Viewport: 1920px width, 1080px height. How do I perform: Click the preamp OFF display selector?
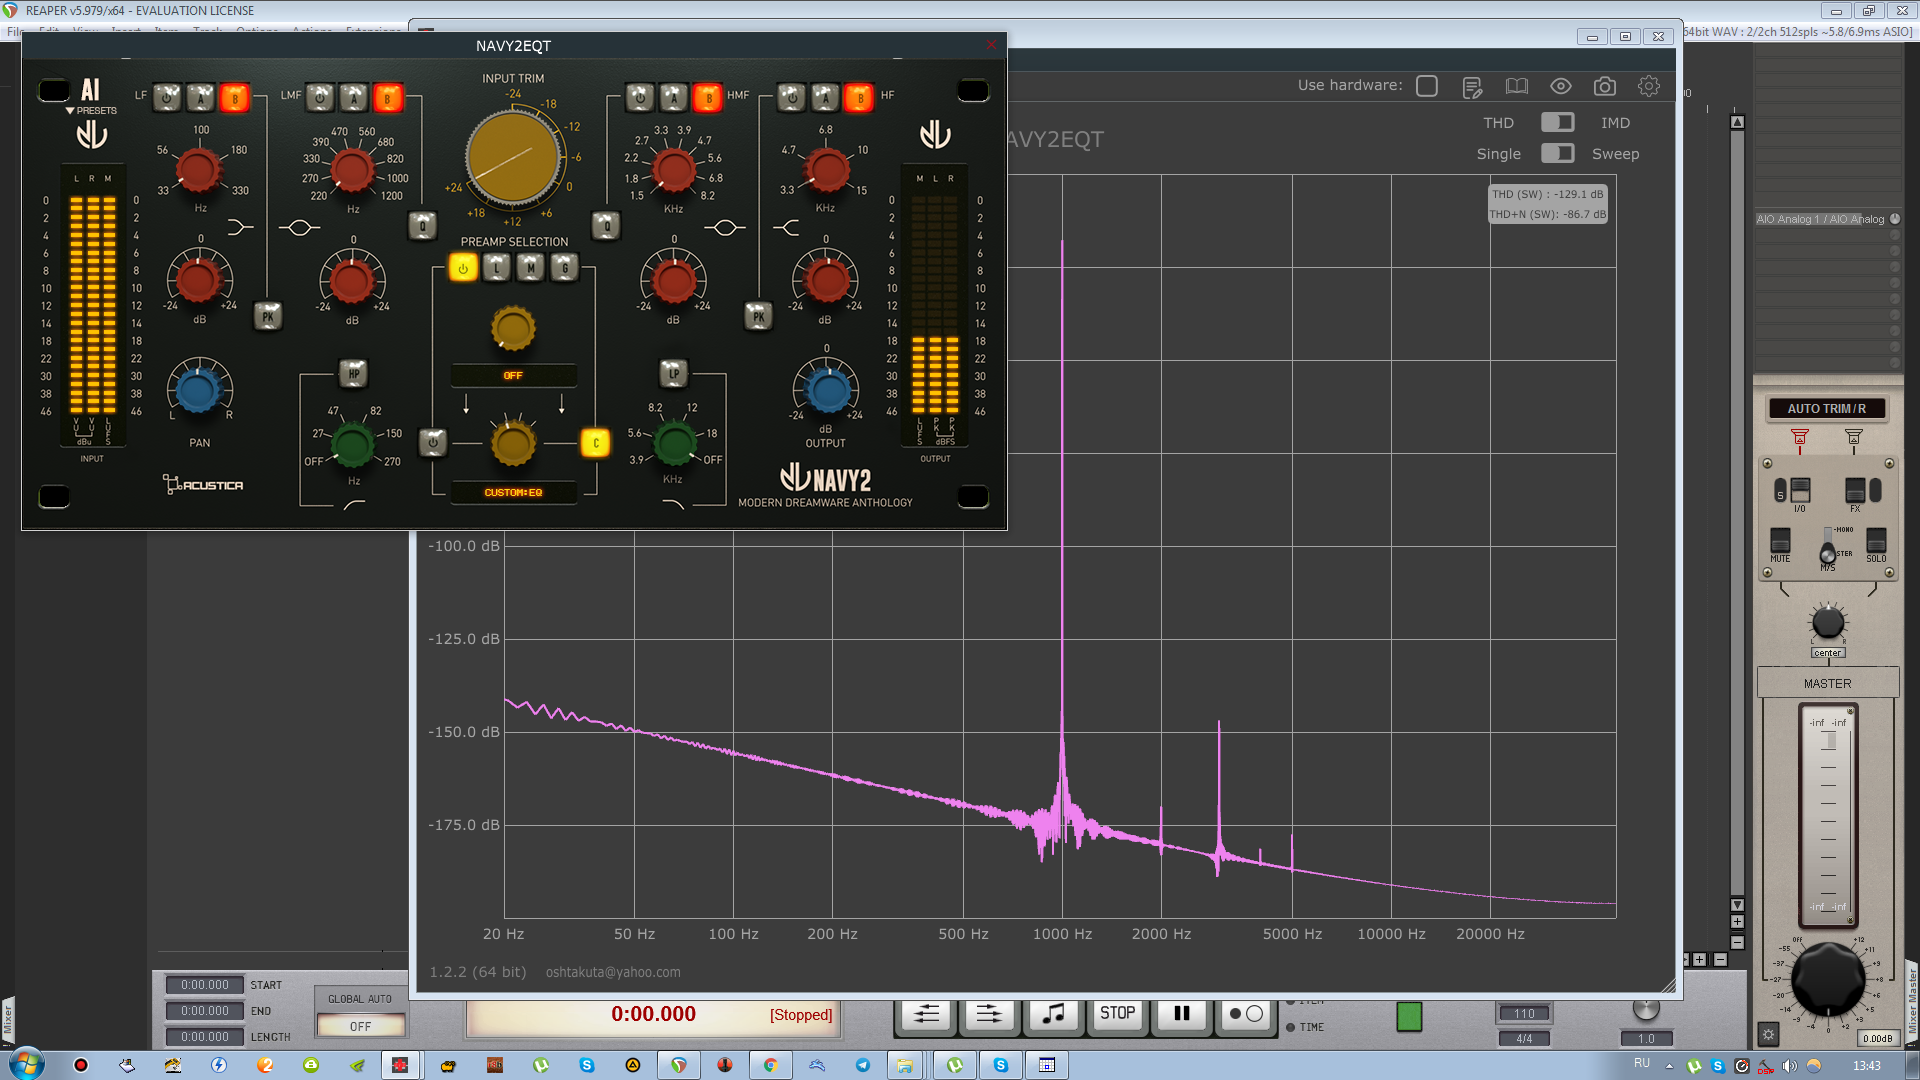[513, 375]
